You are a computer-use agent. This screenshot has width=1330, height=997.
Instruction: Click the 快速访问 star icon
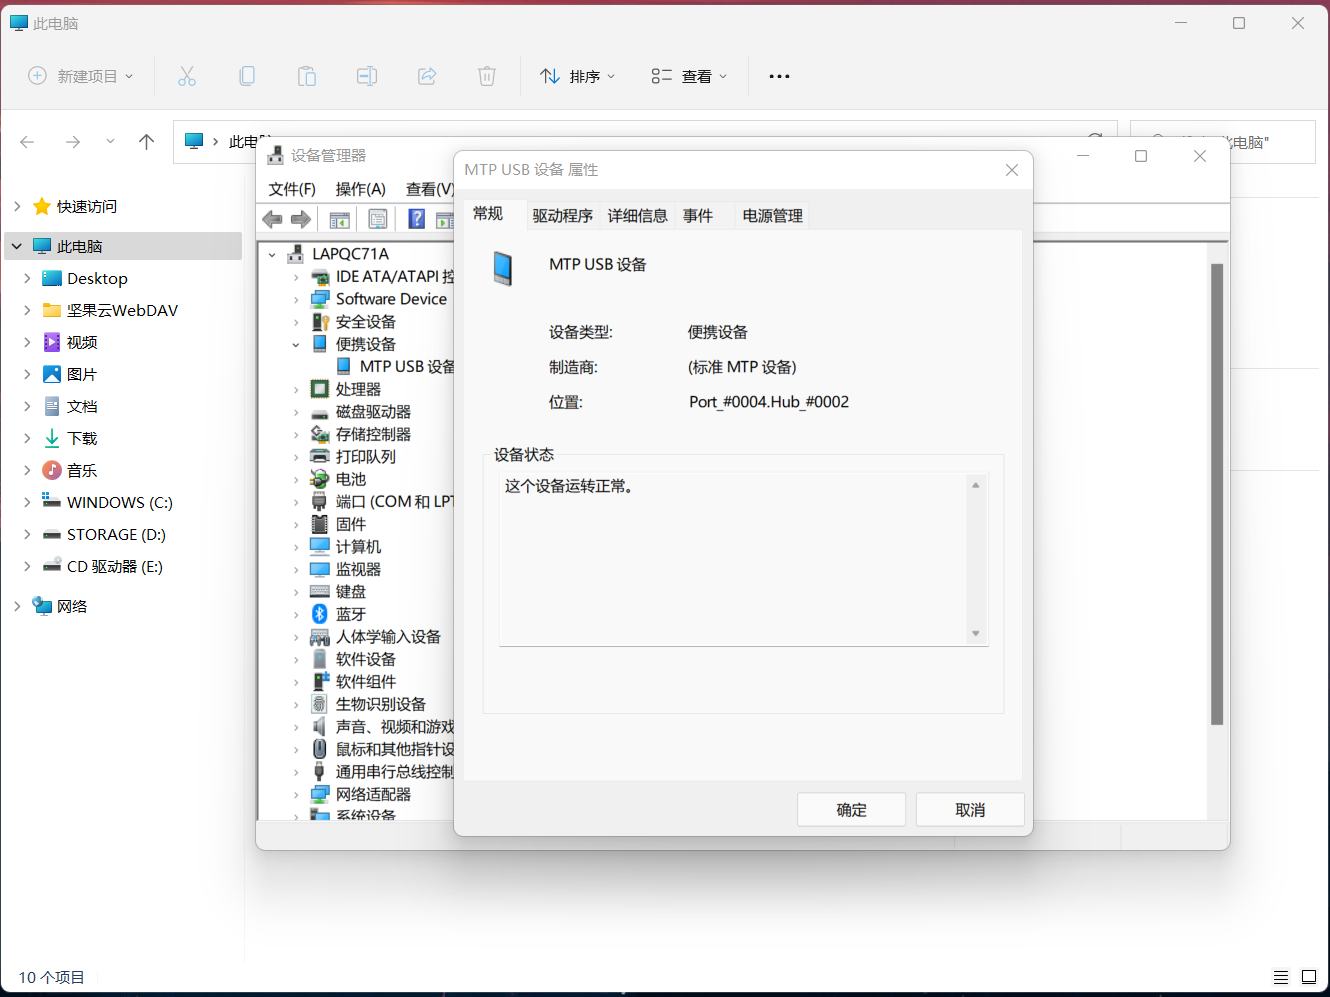click(x=42, y=206)
